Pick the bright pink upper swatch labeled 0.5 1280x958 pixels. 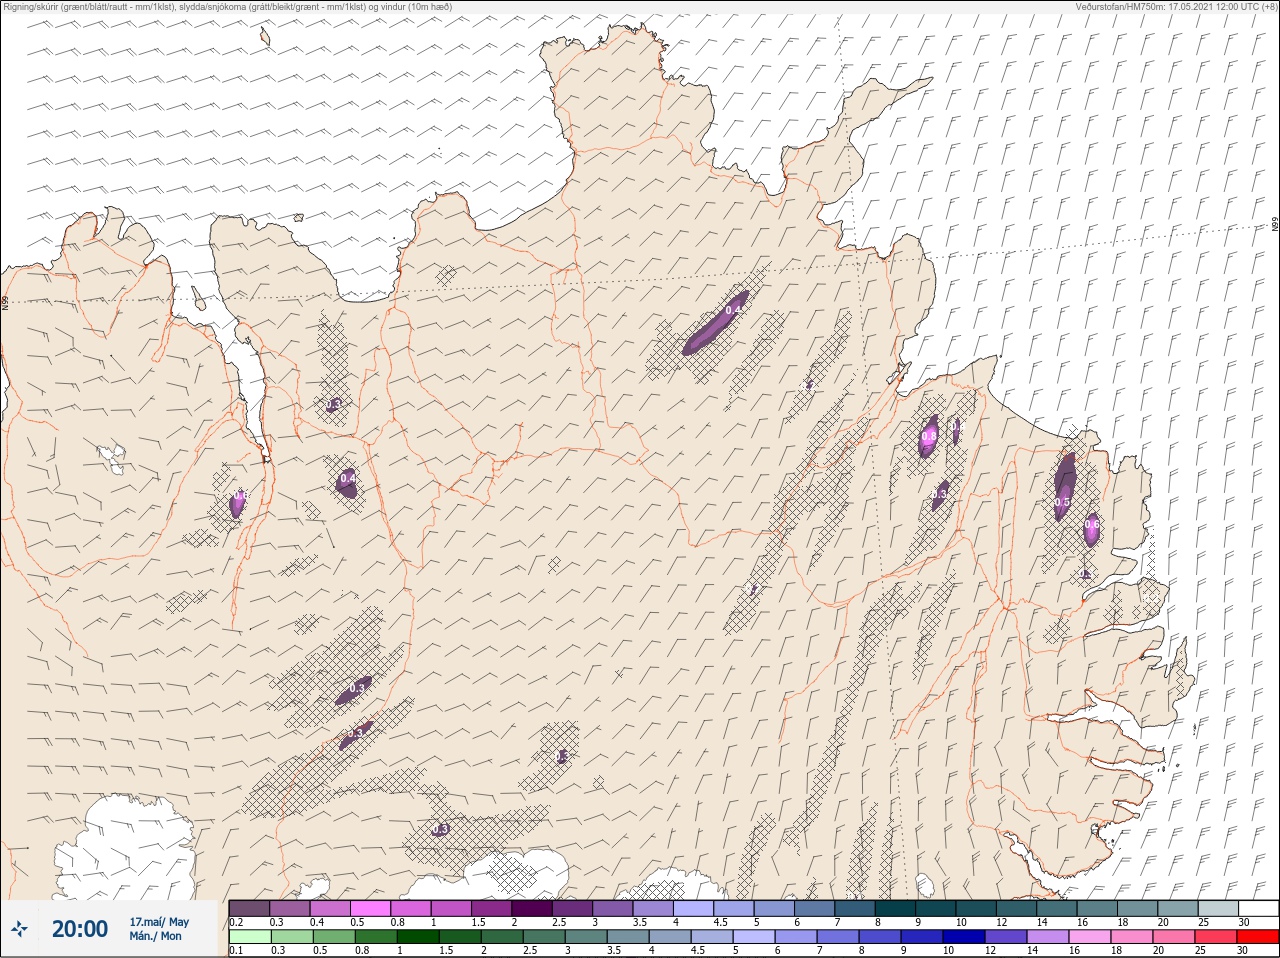tap(371, 908)
